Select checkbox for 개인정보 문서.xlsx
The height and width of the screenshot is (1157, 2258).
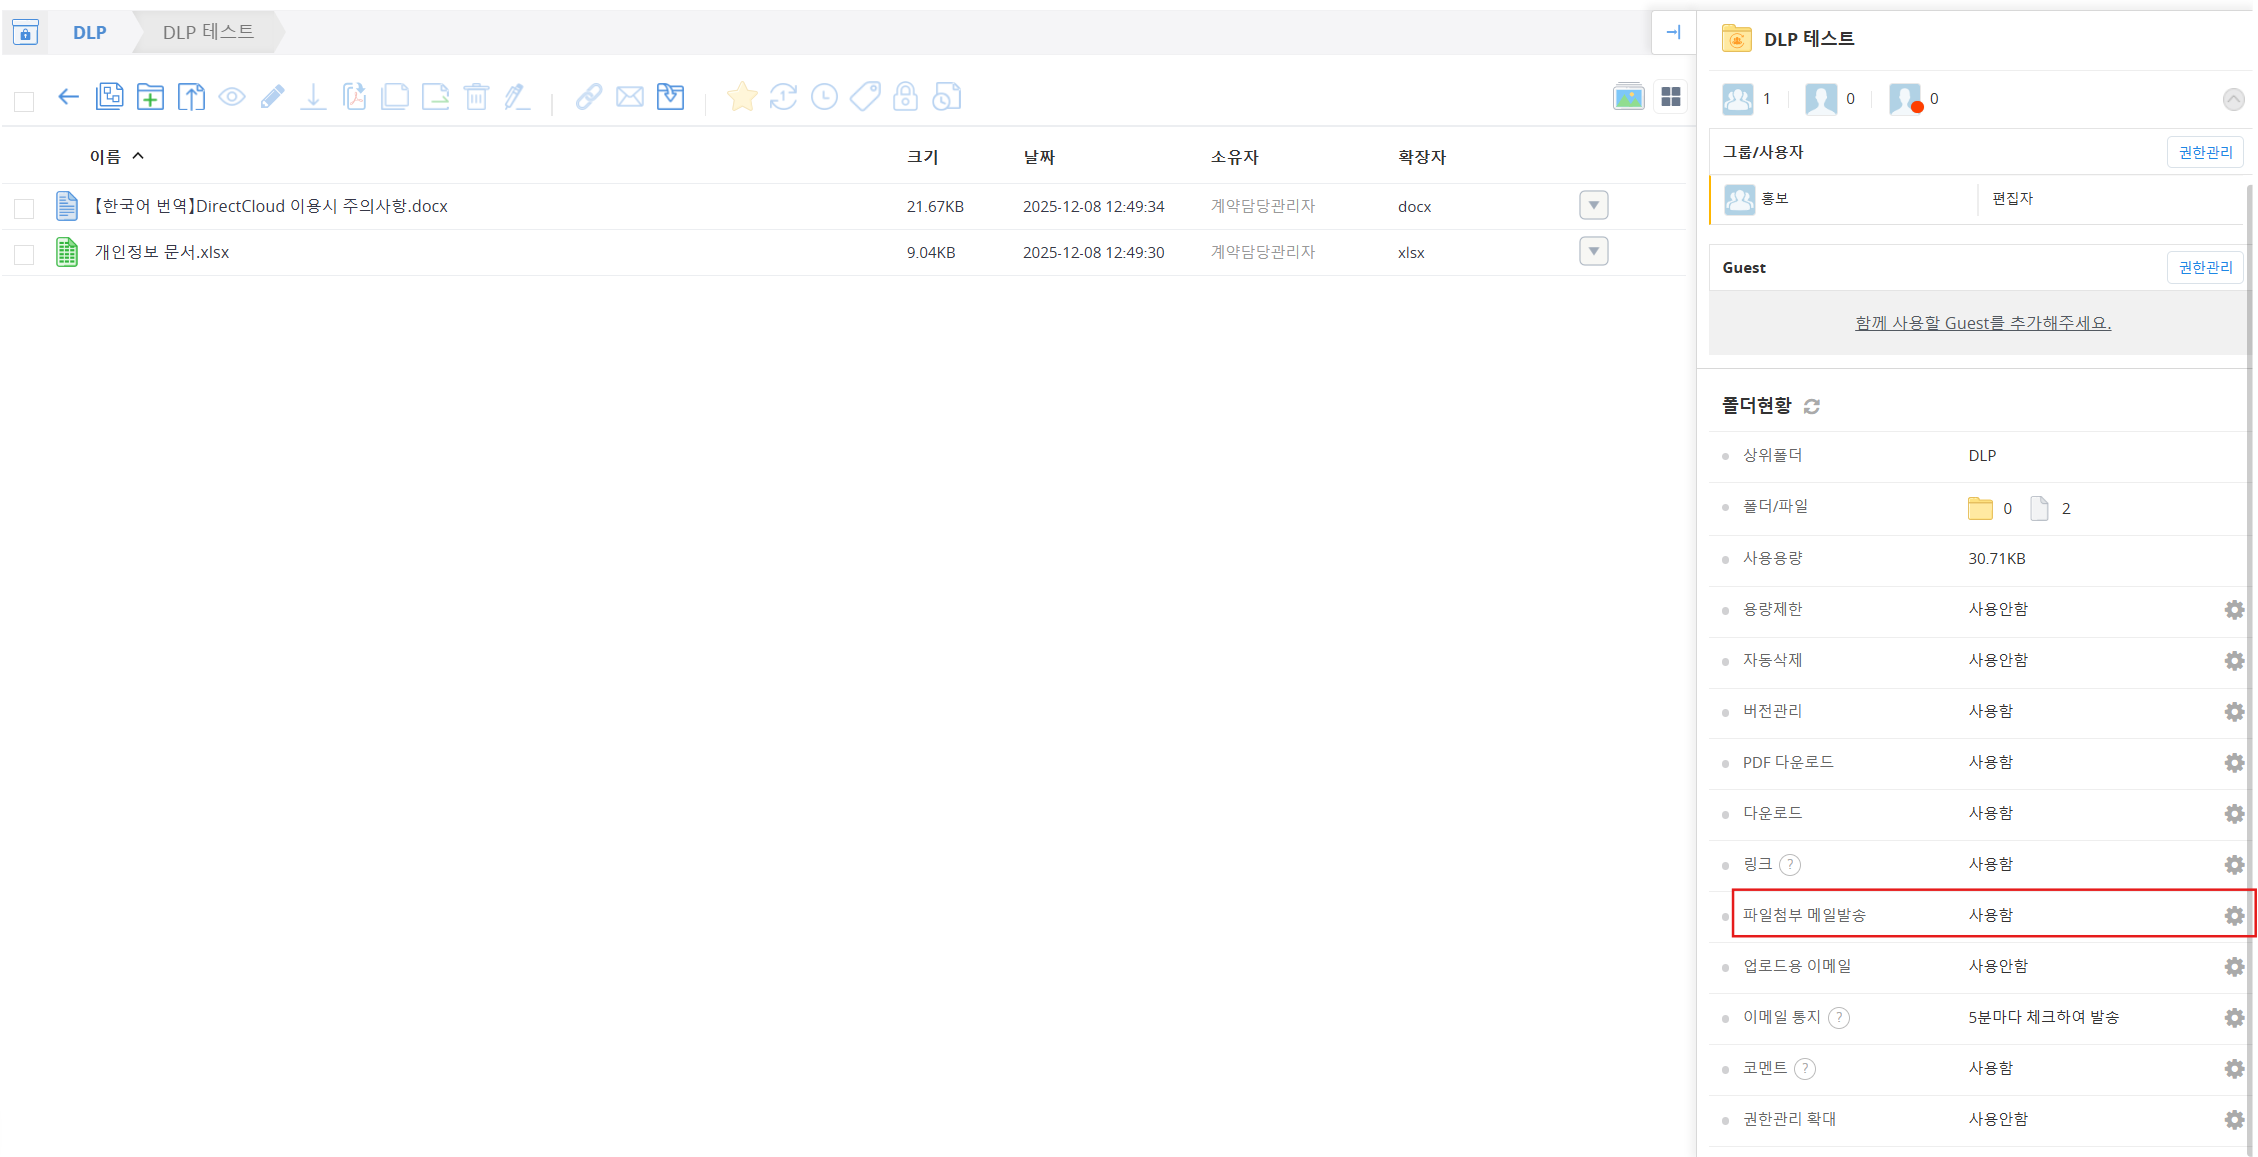point(24,254)
